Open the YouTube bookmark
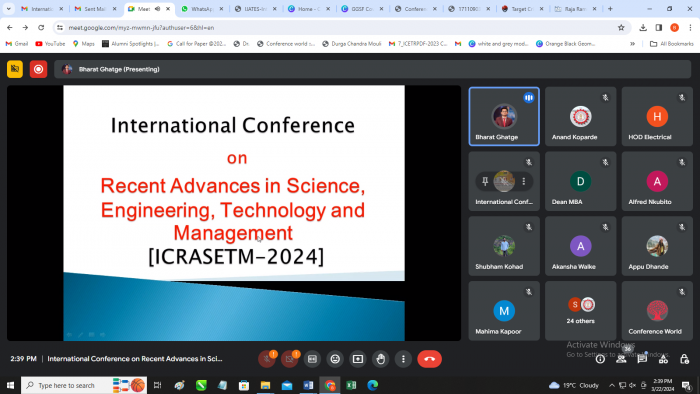This screenshot has height=394, width=700. [x=50, y=44]
